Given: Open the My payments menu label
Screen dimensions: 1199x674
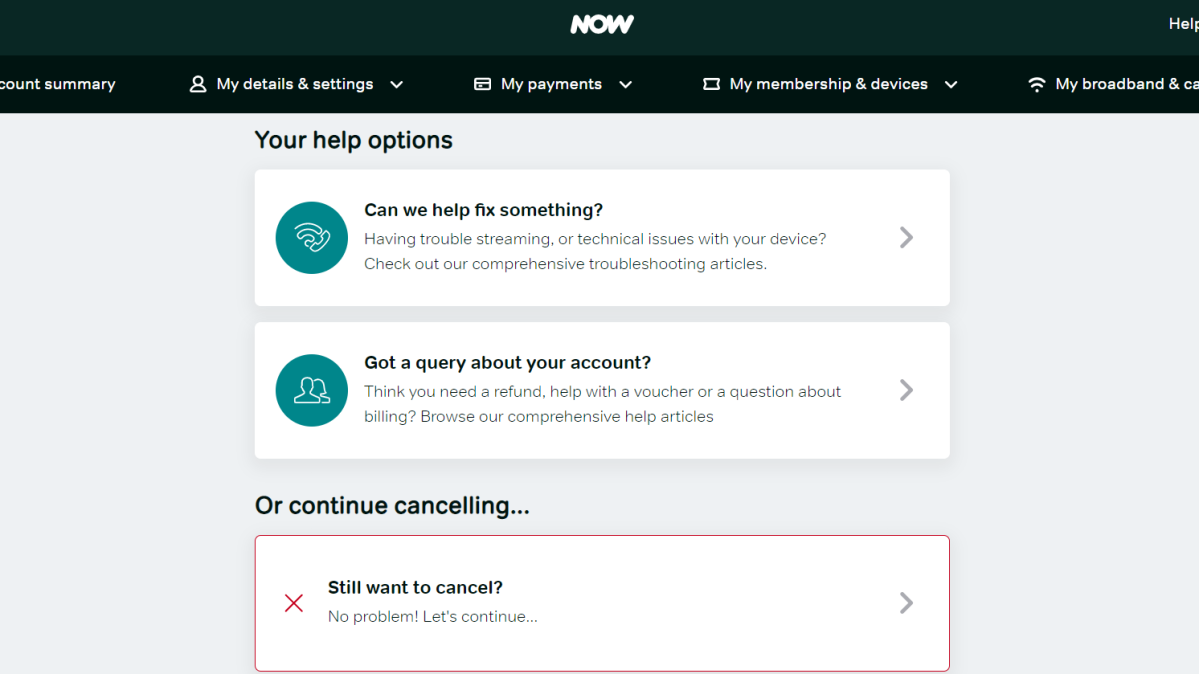Looking at the screenshot, I should pyautogui.click(x=551, y=84).
